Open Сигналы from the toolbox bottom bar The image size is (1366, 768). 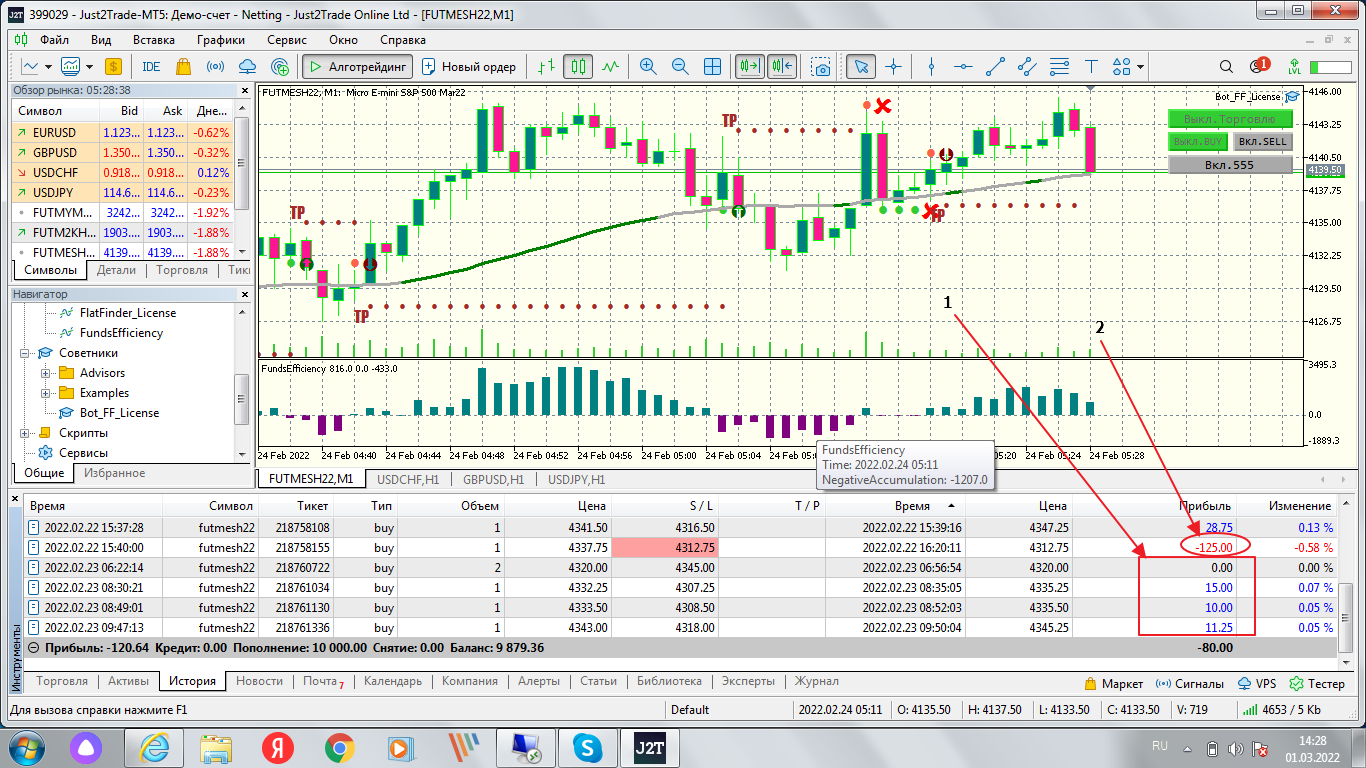click(x=1189, y=684)
